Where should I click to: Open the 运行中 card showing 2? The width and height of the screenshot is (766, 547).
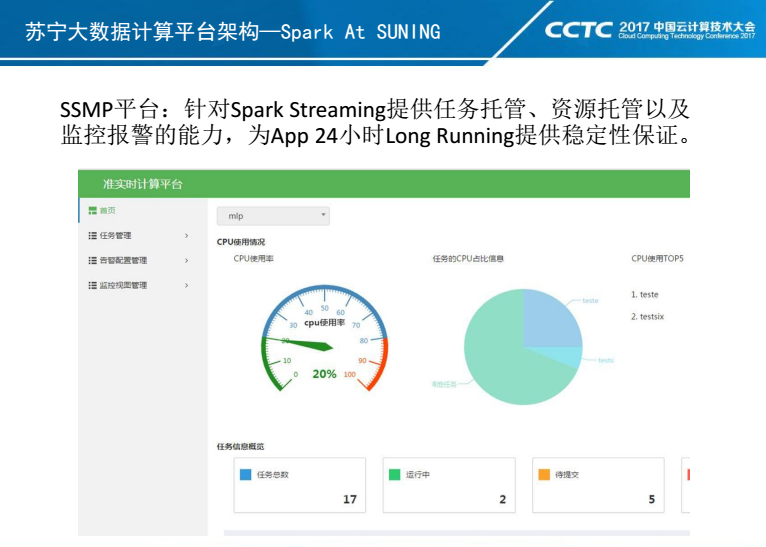[x=449, y=485]
